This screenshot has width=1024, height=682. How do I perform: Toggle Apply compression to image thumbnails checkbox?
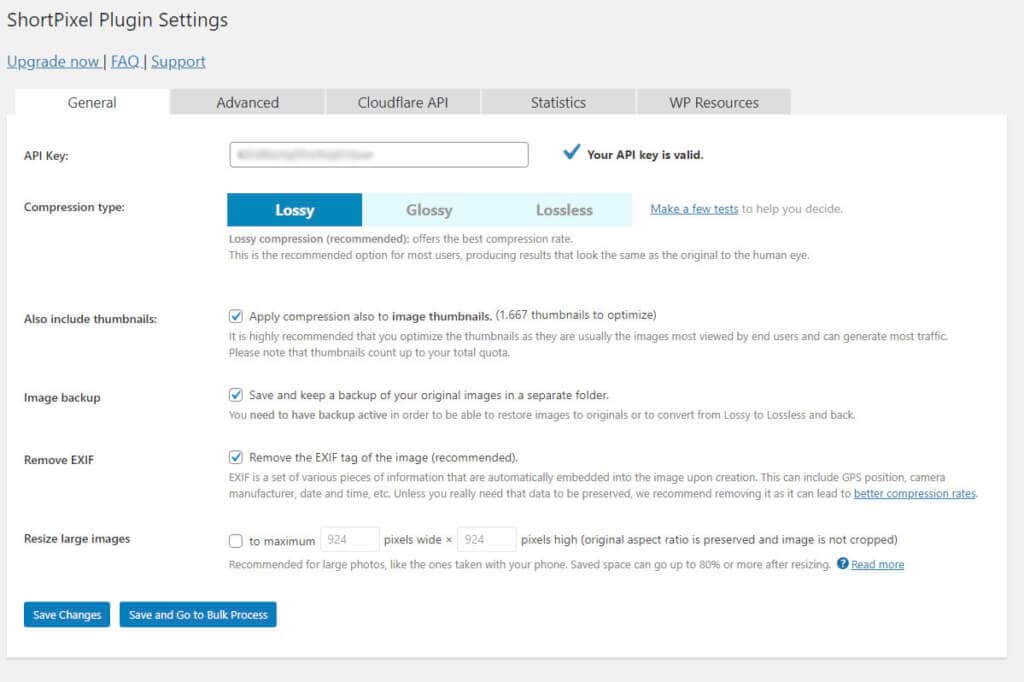pos(236,316)
